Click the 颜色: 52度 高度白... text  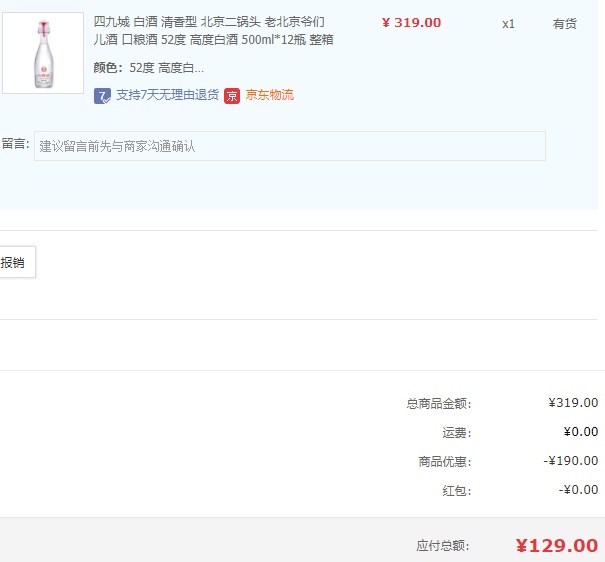tap(149, 68)
